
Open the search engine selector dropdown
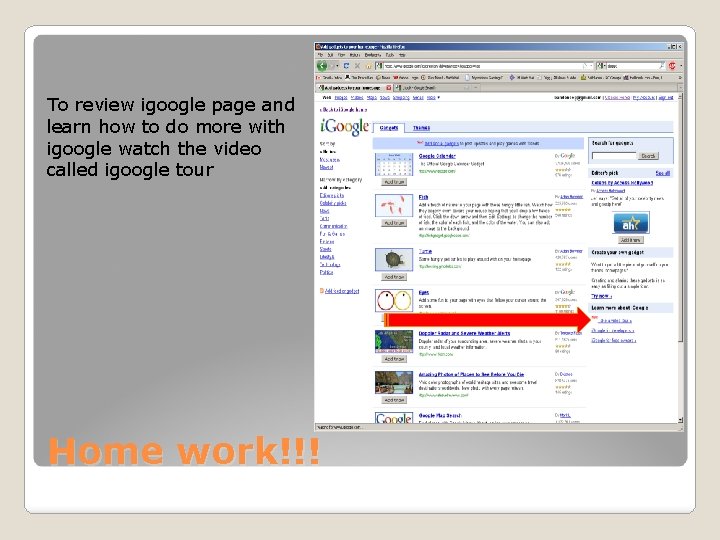click(602, 66)
